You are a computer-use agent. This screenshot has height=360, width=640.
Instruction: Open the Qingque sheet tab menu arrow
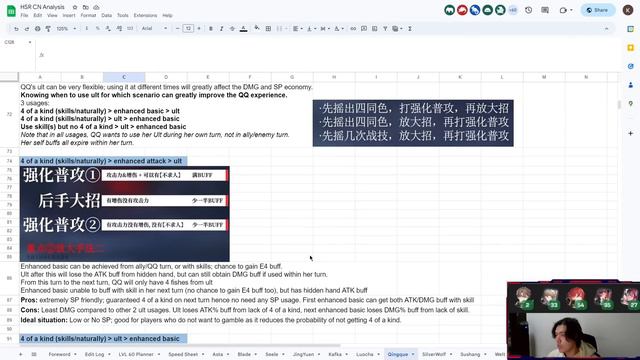click(413, 354)
